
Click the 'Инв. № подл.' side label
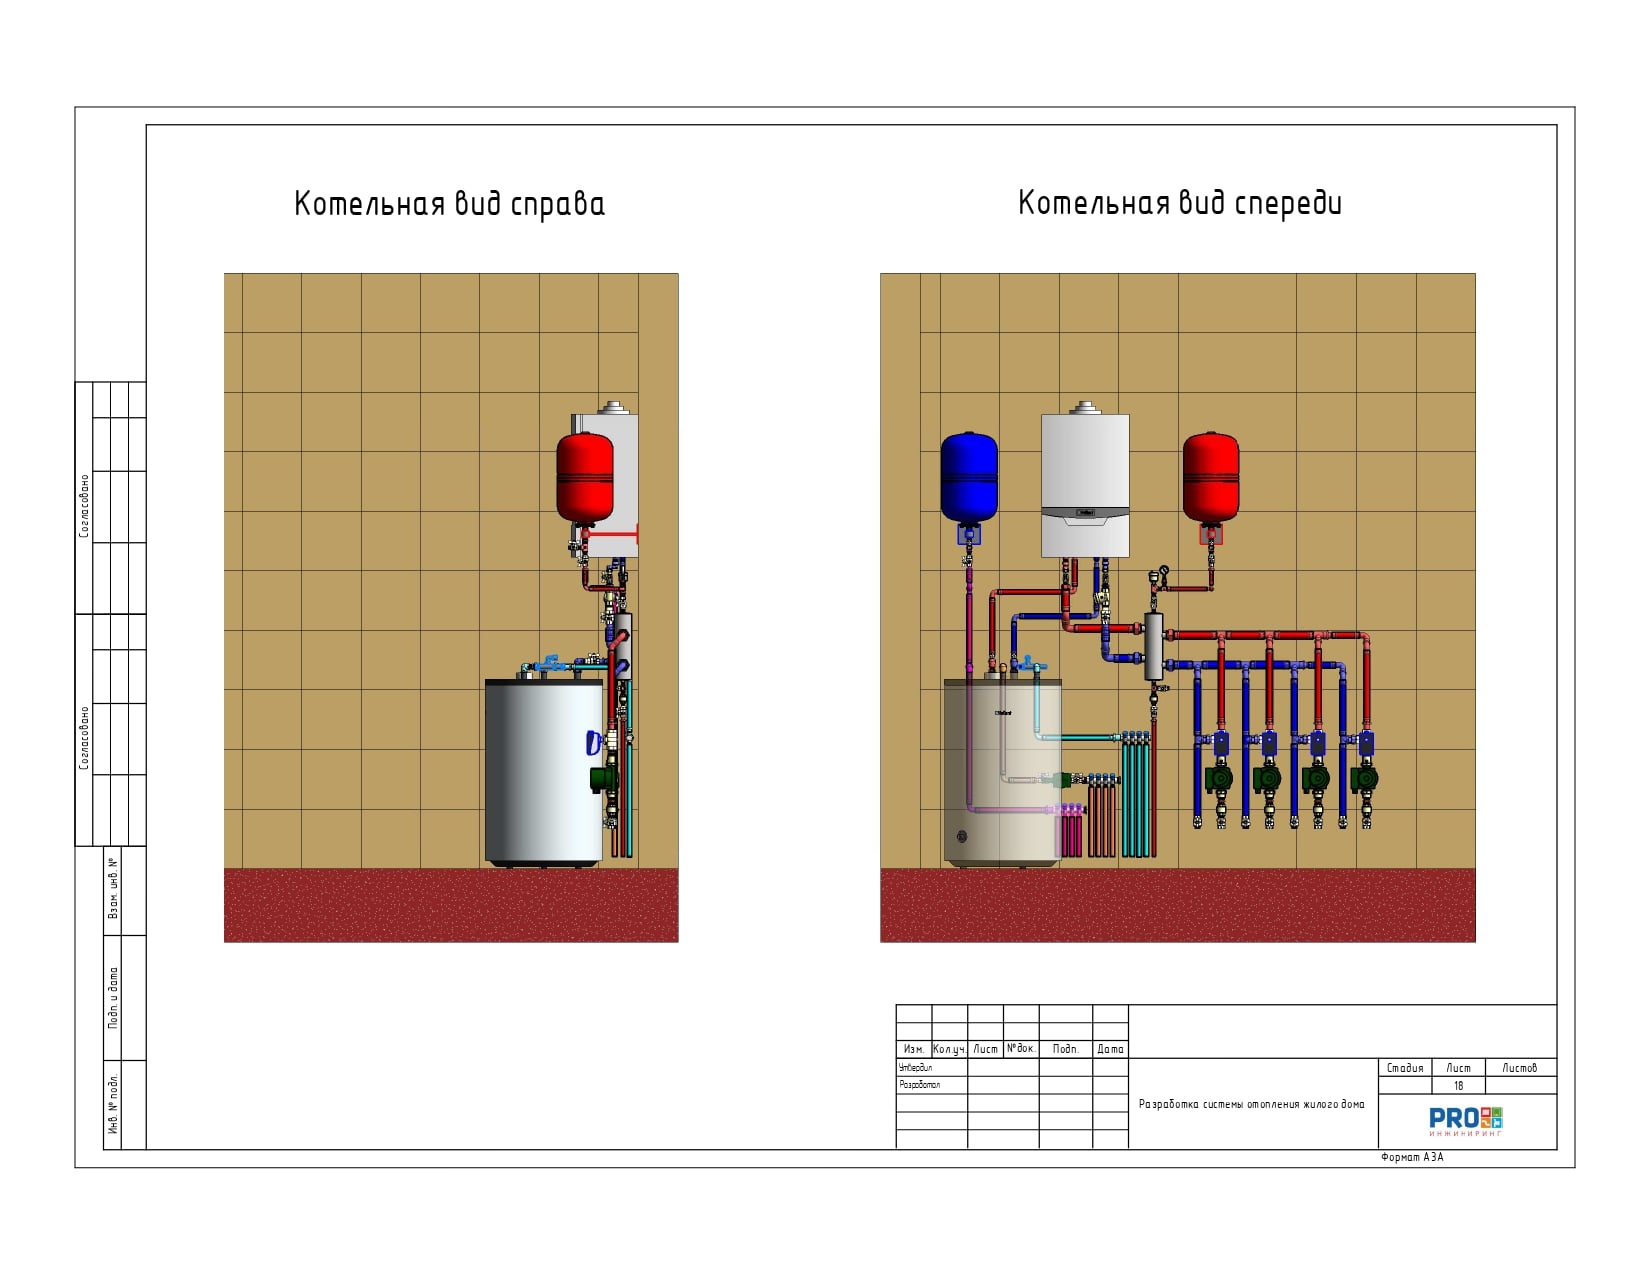click(113, 1104)
